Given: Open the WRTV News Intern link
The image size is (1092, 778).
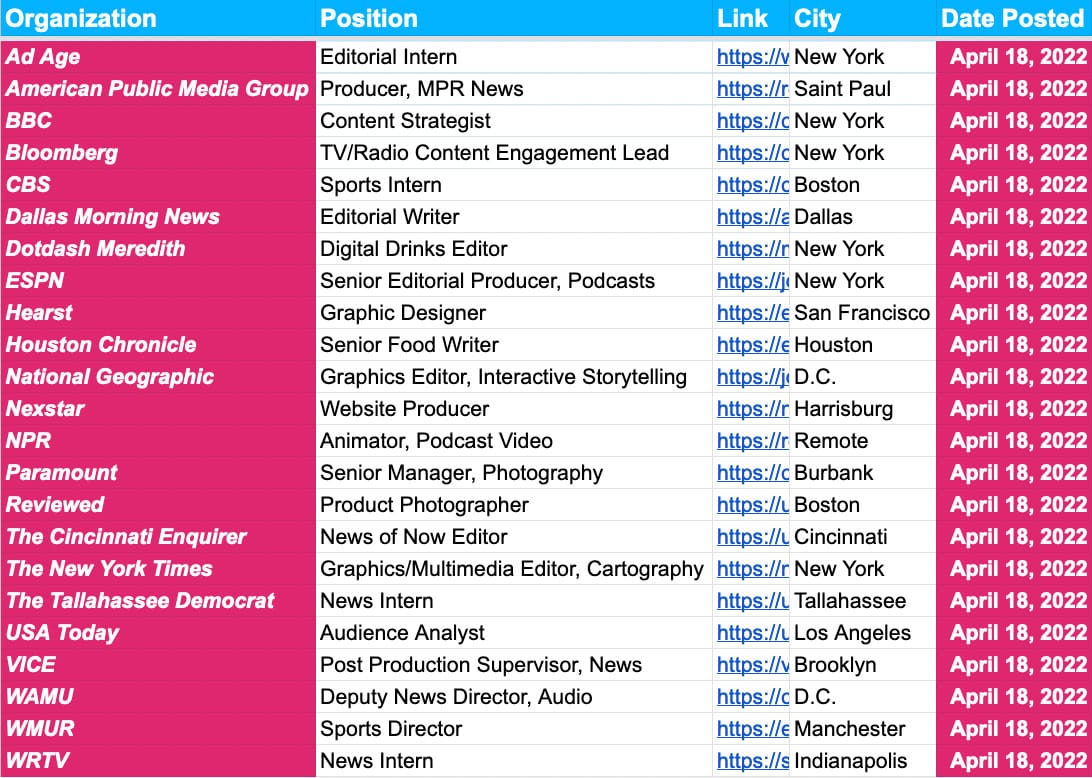Looking at the screenshot, I should [752, 761].
